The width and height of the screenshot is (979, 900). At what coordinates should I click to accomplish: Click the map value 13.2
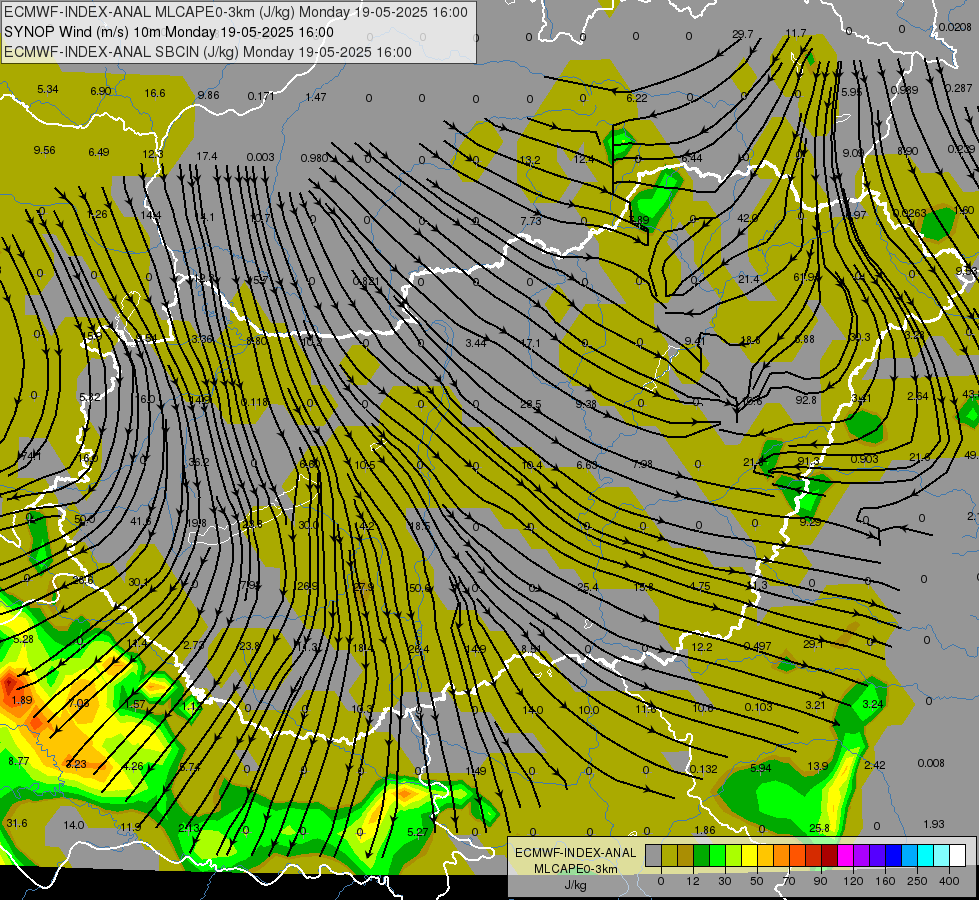[529, 160]
